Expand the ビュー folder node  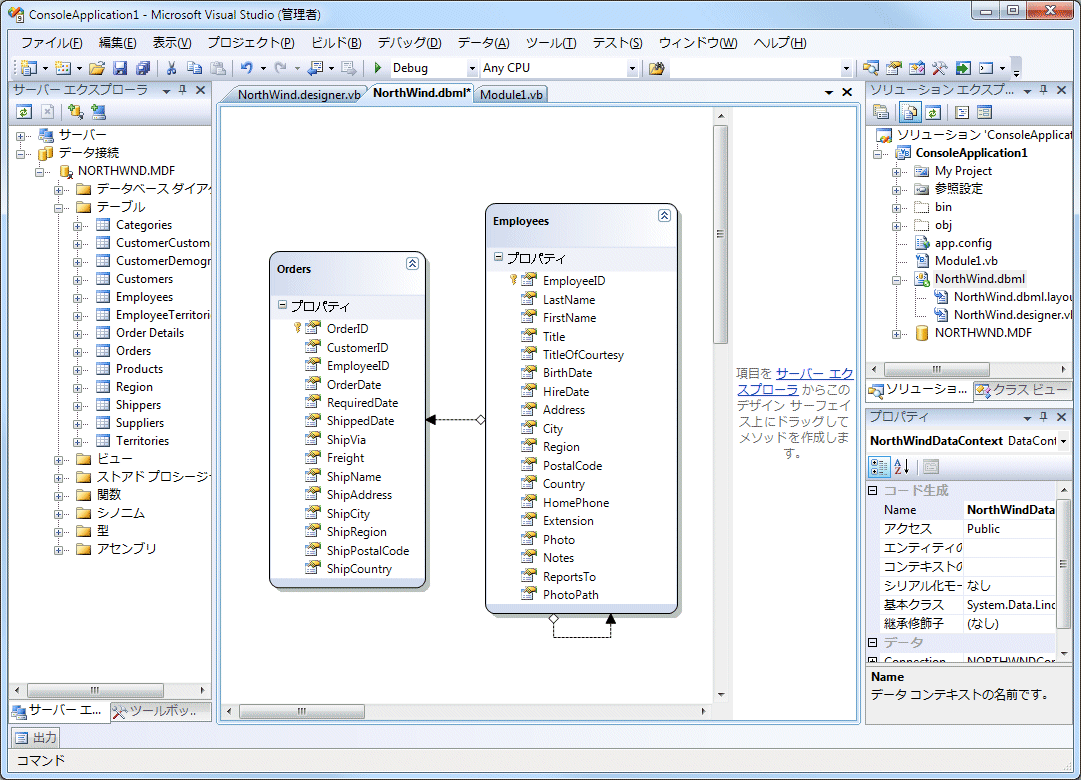(x=59, y=459)
